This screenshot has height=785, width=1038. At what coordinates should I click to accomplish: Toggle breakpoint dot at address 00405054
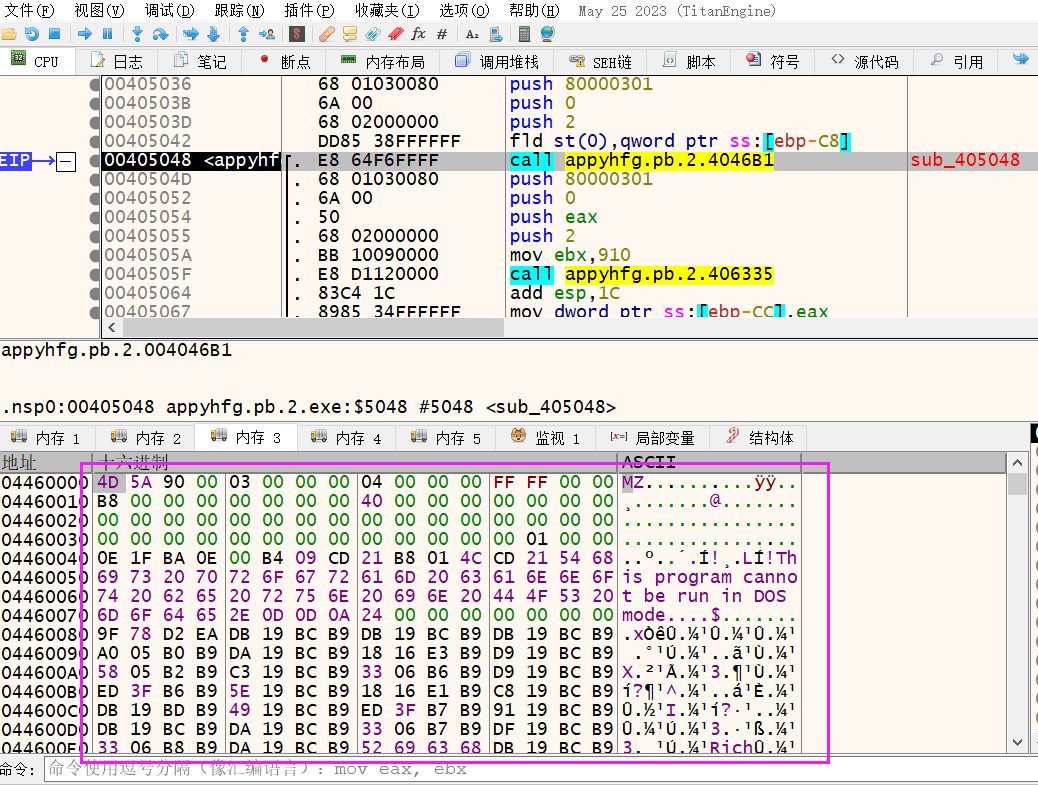pos(95,217)
